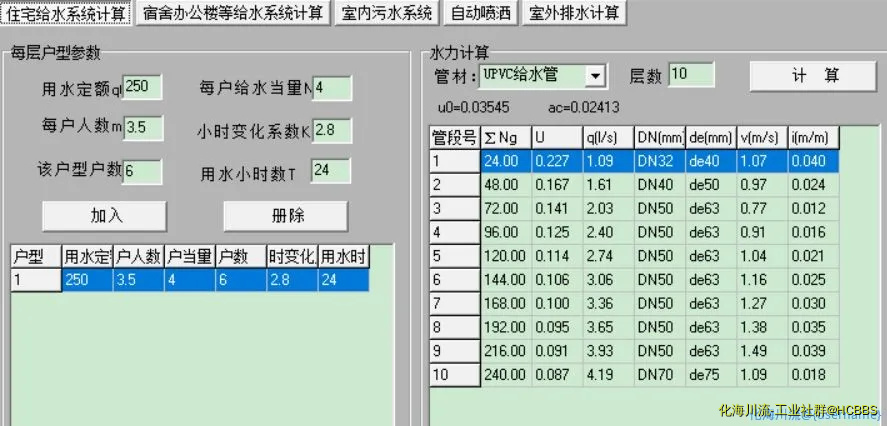Edit the 每户给水当量 field
Viewport: 887px width, 426px height.
332,88
